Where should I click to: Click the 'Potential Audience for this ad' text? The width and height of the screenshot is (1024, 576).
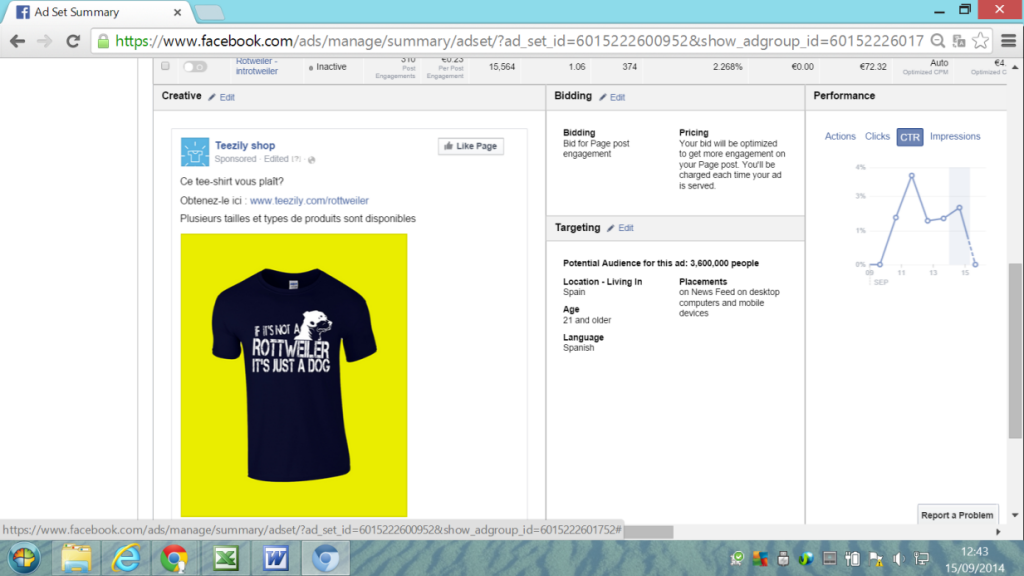click(661, 263)
